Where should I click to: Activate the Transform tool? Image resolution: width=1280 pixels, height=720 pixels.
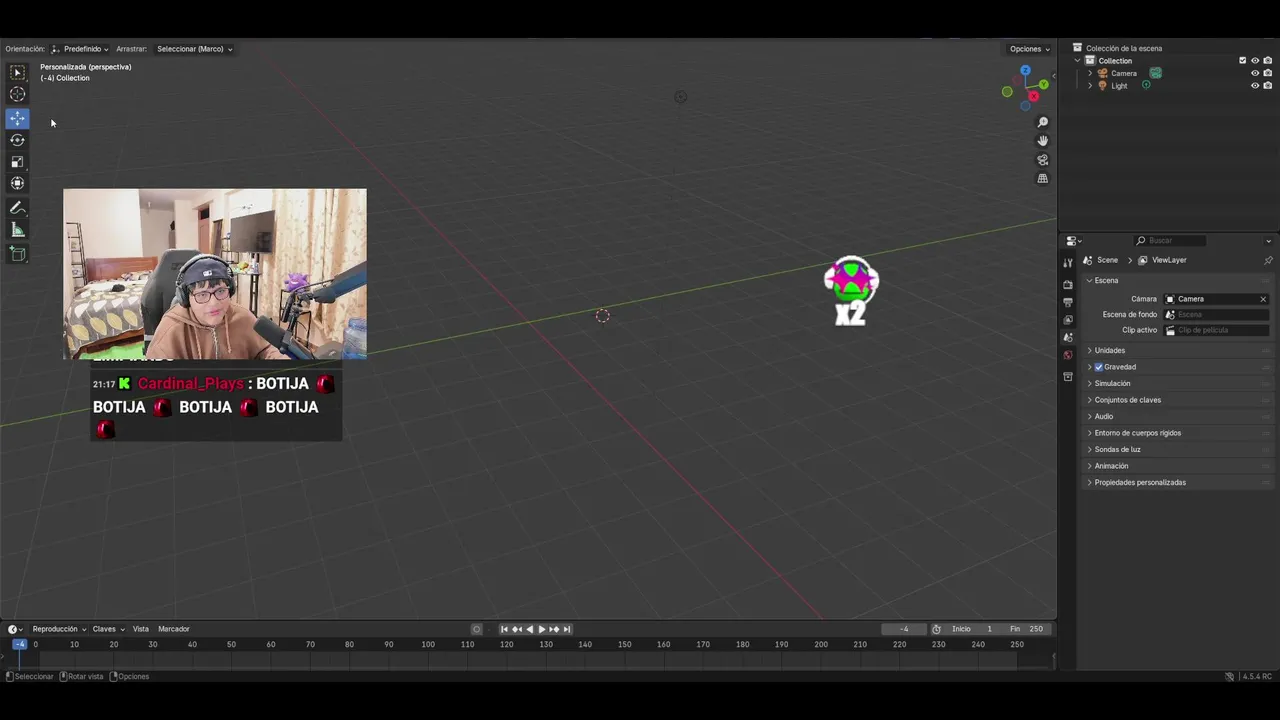pyautogui.click(x=17, y=183)
